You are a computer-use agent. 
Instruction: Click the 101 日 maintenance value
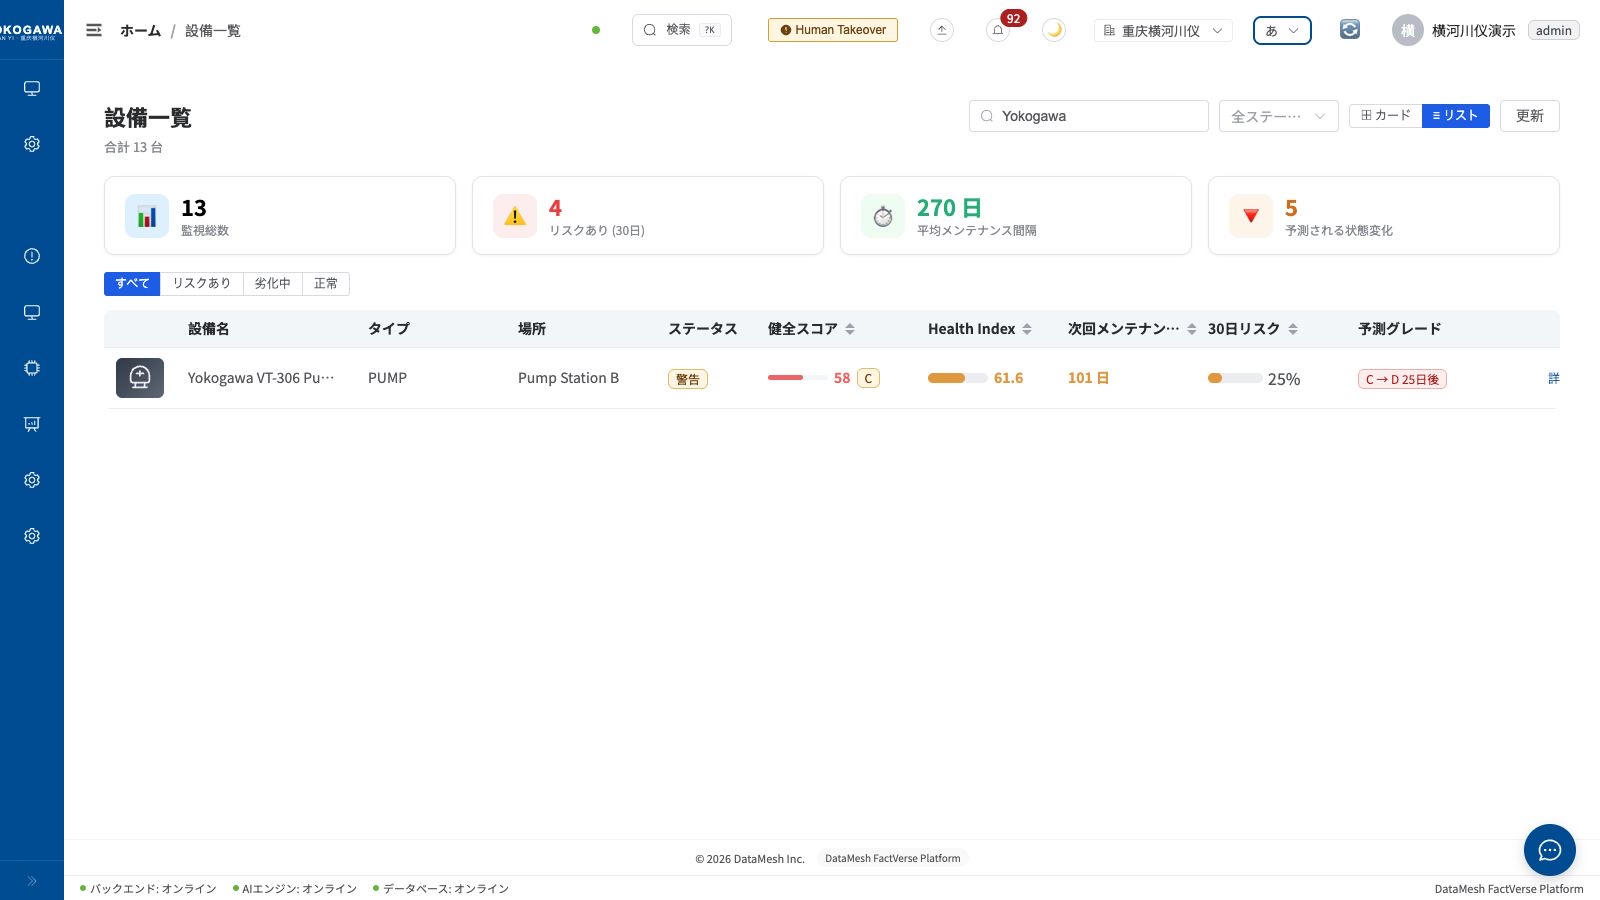(1088, 378)
